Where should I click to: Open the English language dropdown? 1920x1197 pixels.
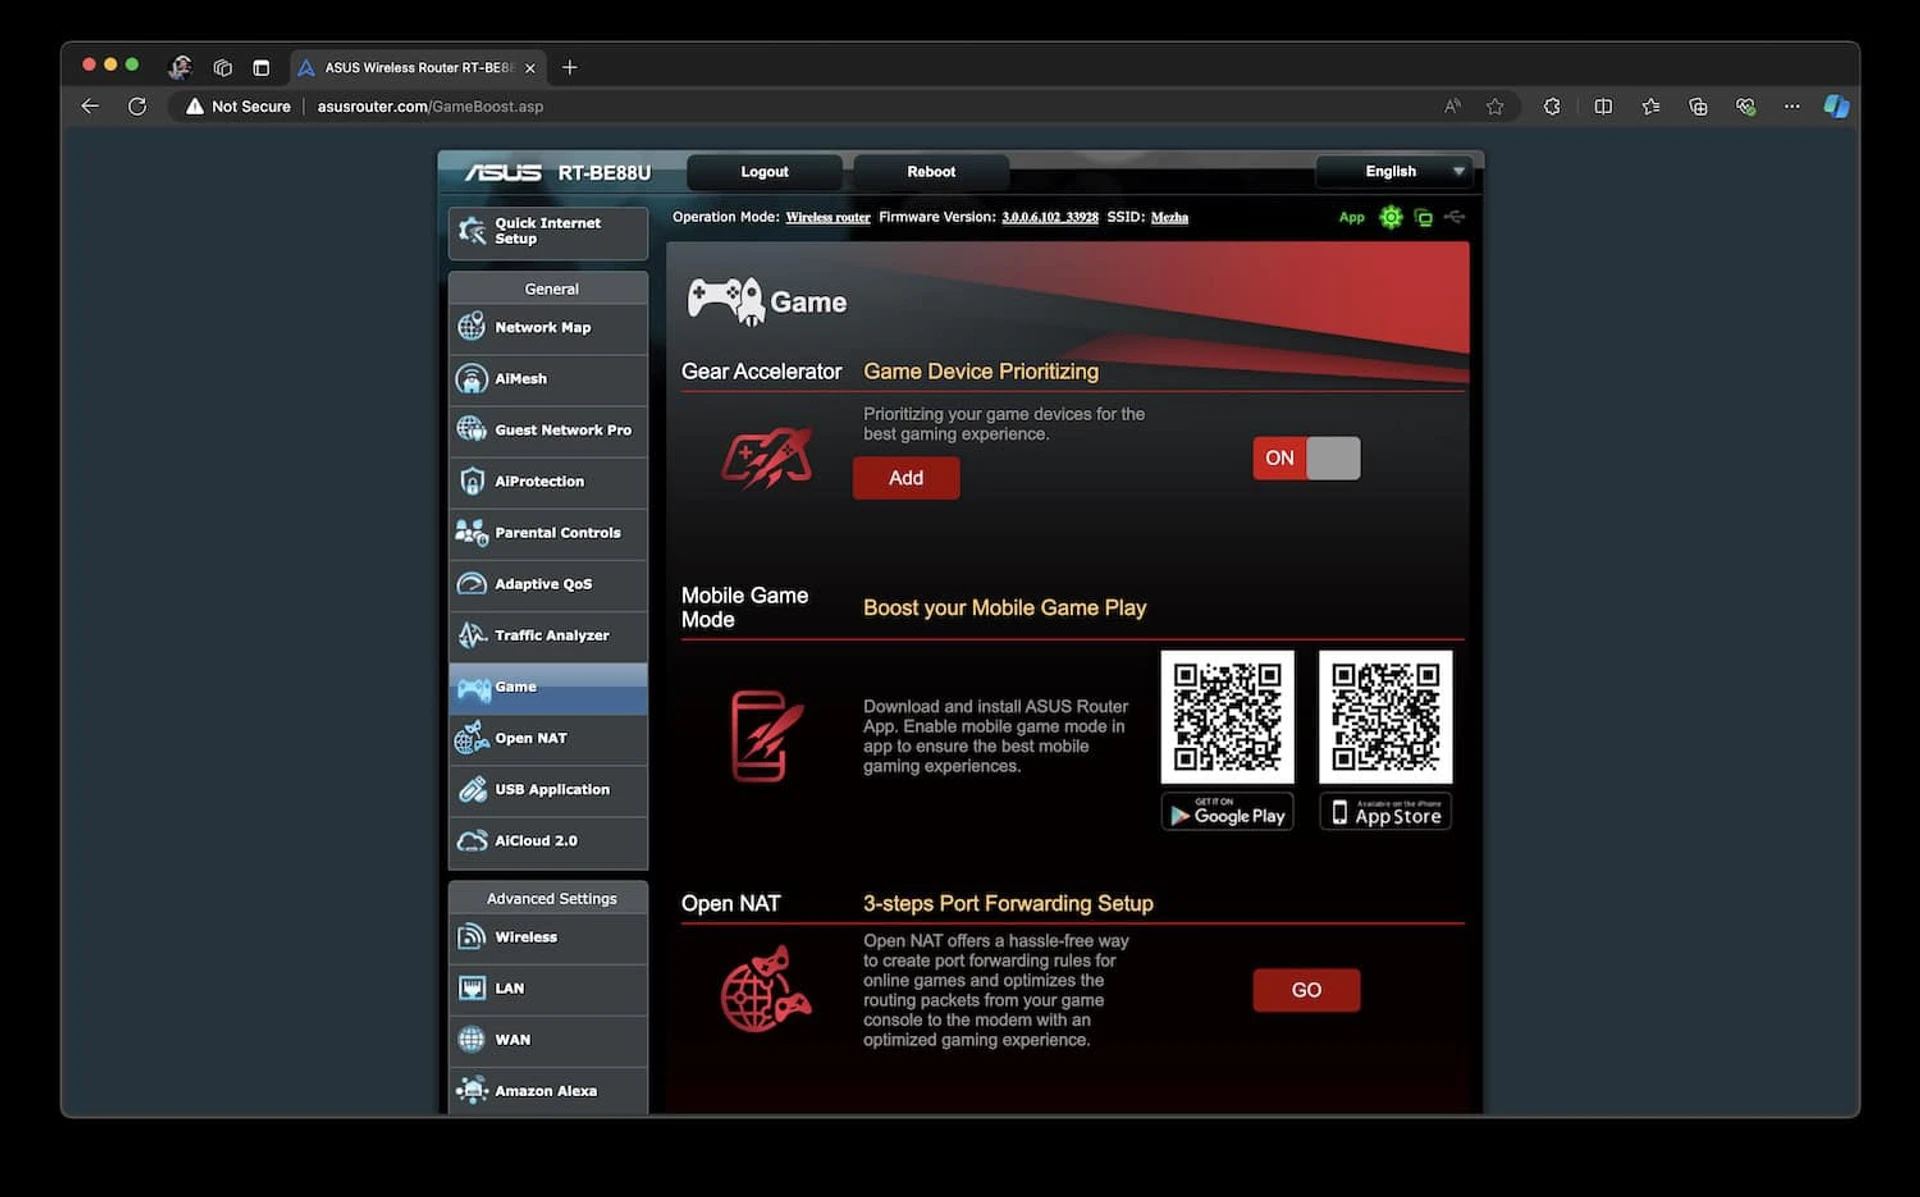tap(1395, 172)
